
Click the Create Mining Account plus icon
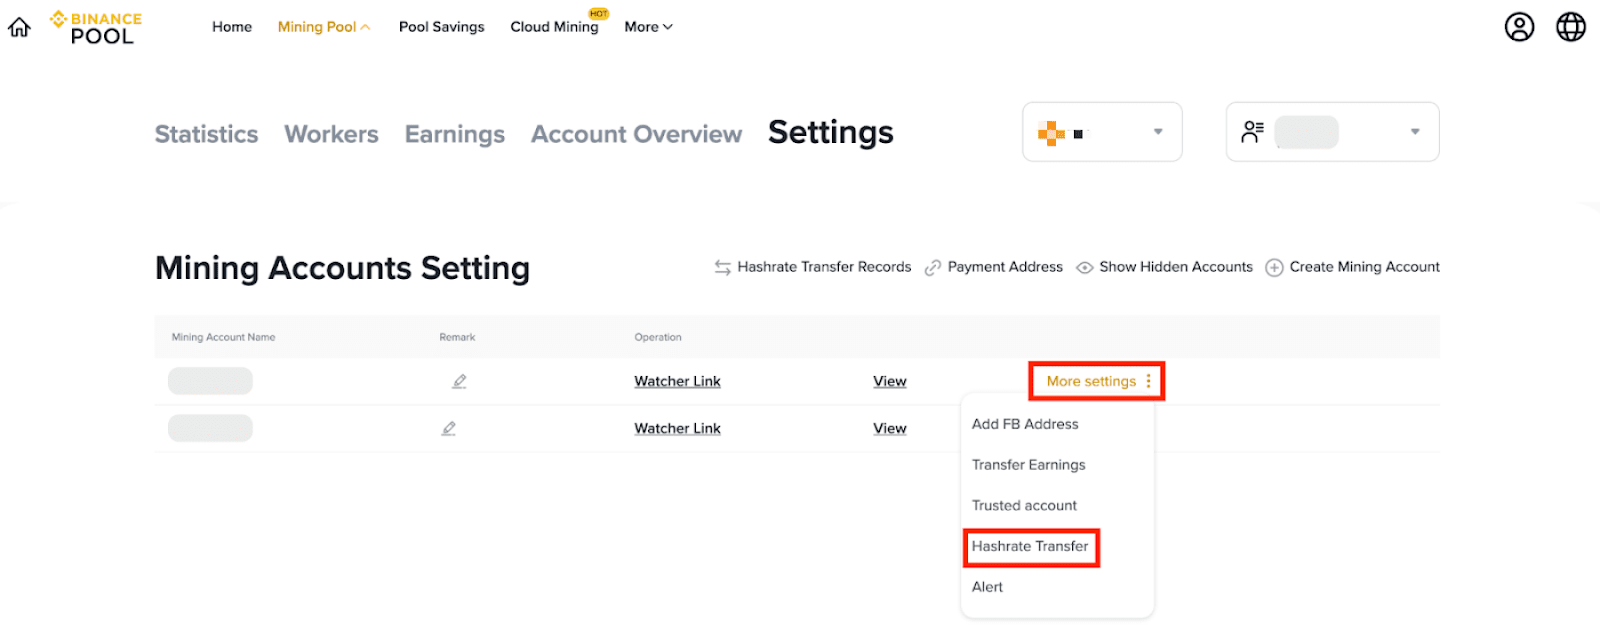click(1274, 268)
